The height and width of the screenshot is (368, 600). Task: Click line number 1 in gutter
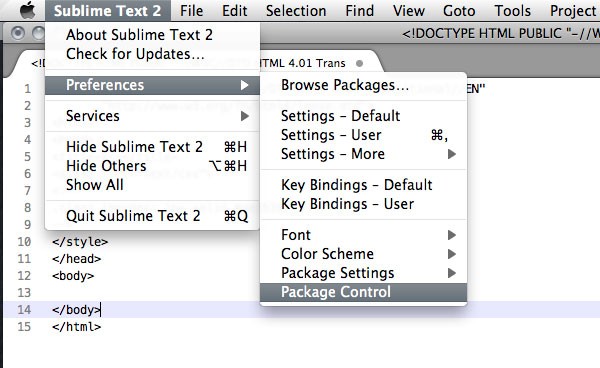tap(27, 89)
